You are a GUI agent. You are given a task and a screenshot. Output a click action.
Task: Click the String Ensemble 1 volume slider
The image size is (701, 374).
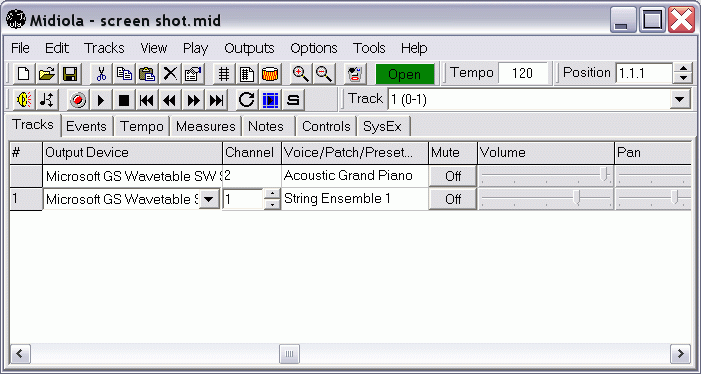pos(545,199)
